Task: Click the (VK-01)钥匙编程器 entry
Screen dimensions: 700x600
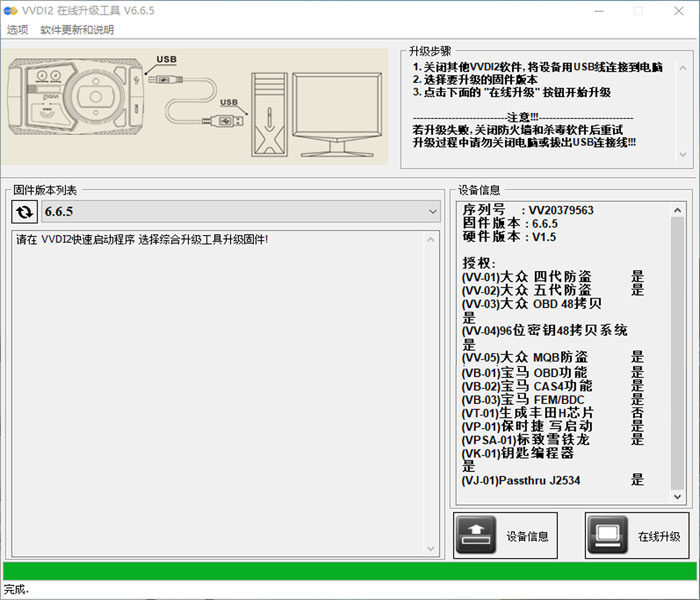Action: [518, 454]
